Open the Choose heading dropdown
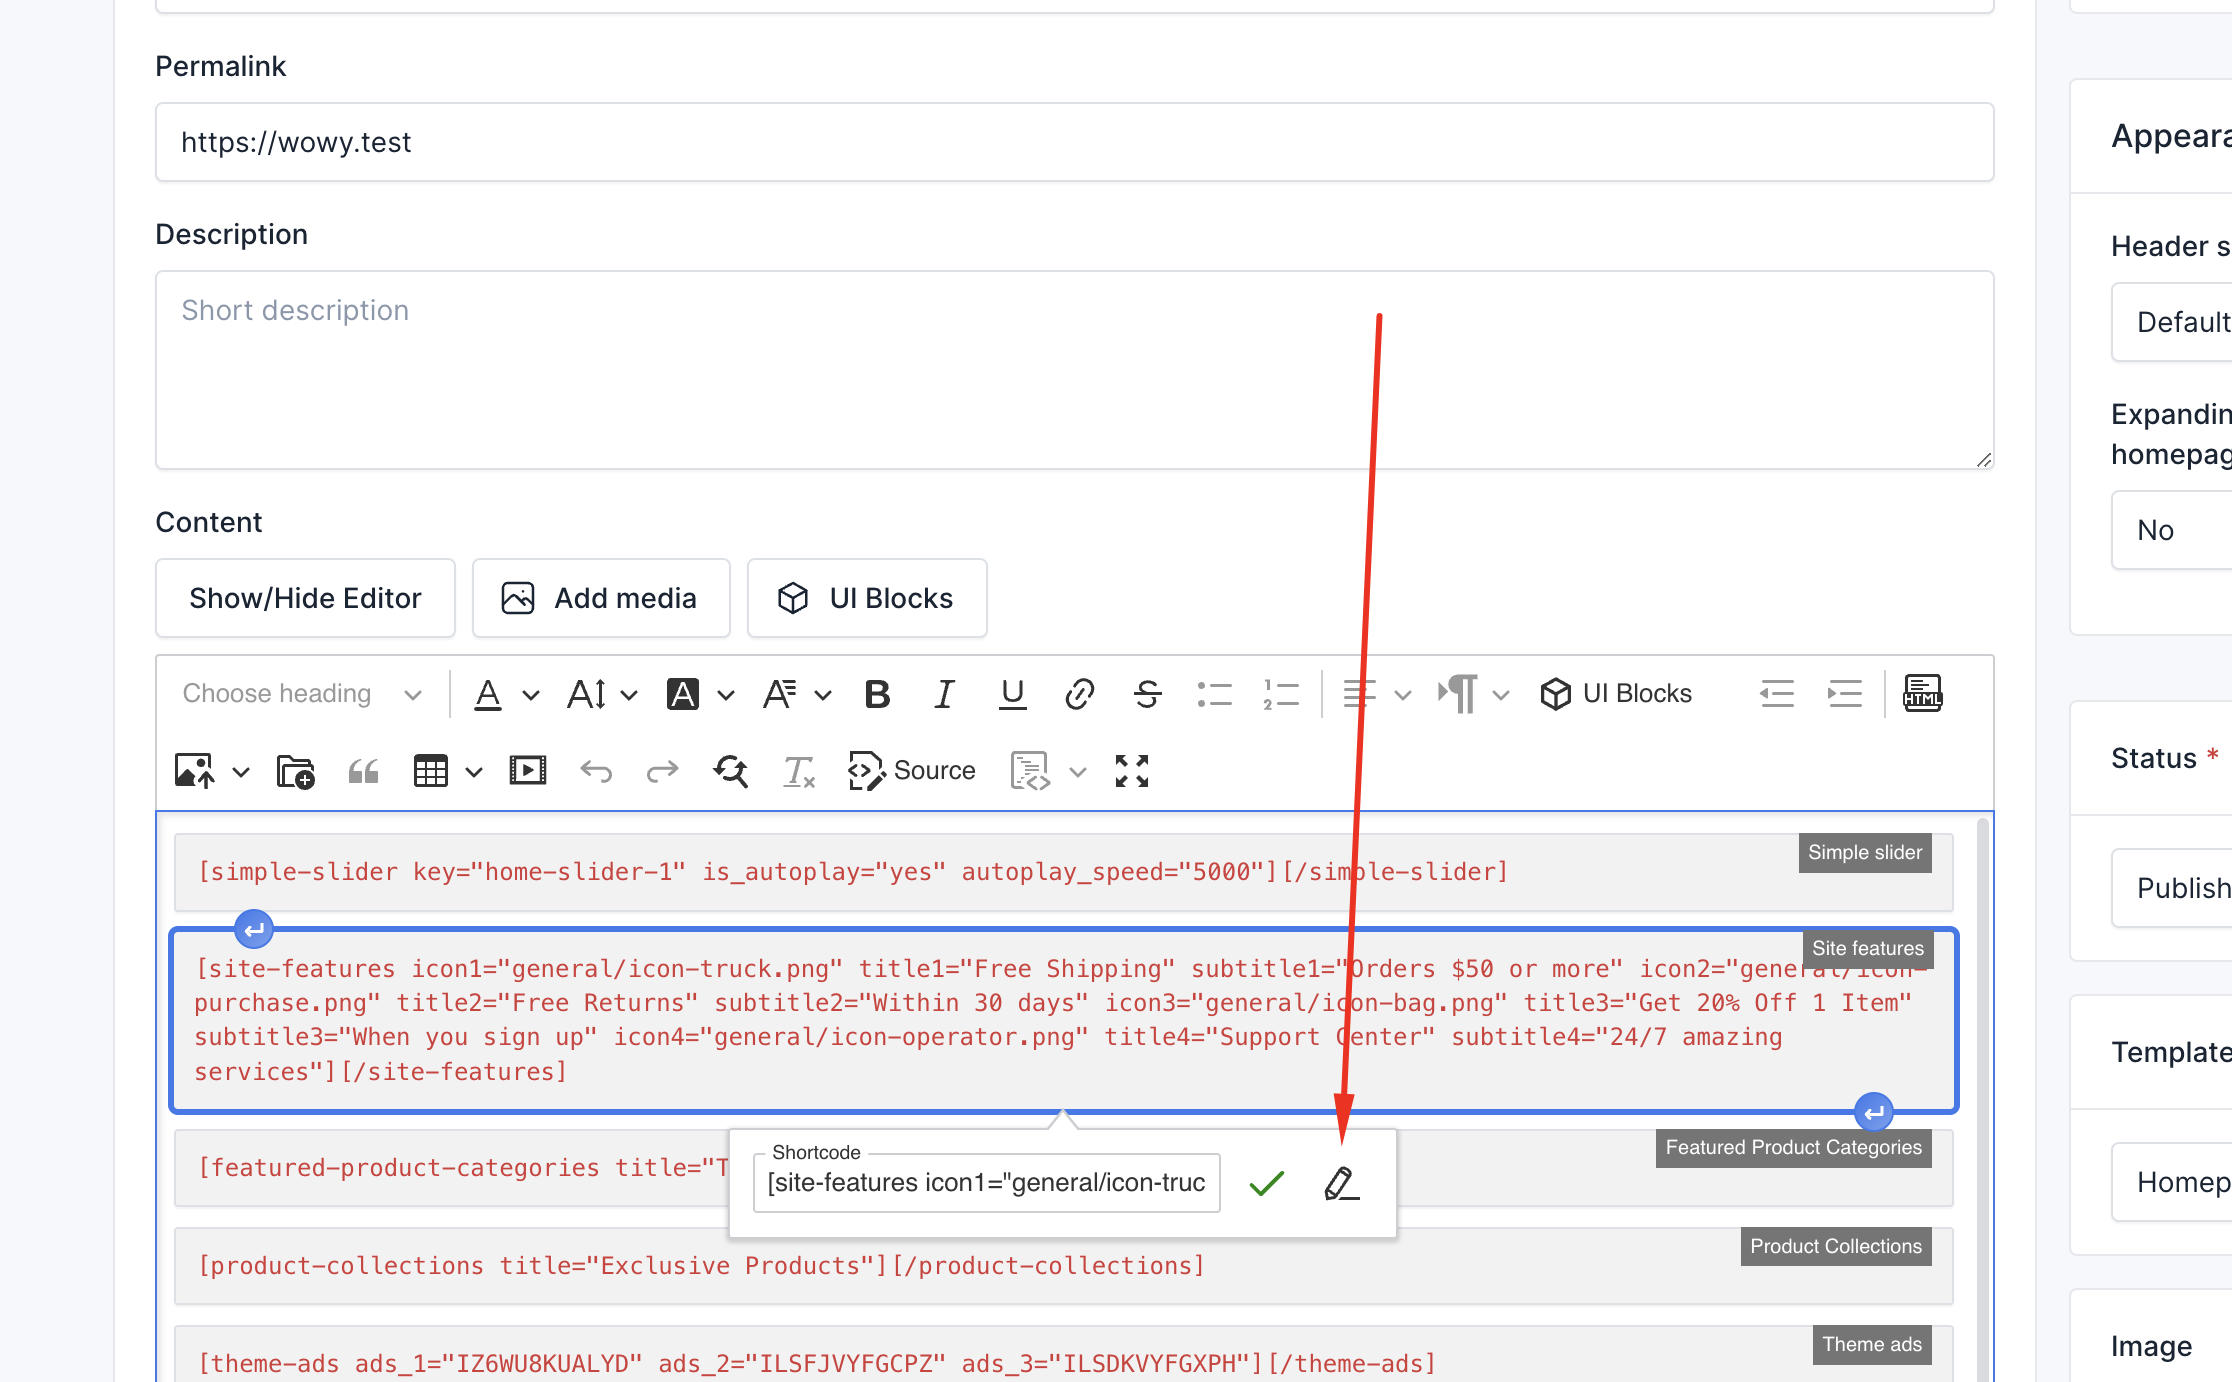The width and height of the screenshot is (2232, 1382). click(302, 694)
